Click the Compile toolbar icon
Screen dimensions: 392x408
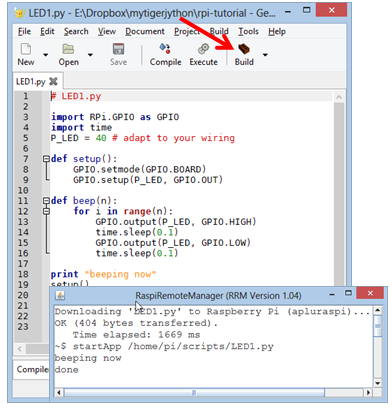click(x=165, y=49)
